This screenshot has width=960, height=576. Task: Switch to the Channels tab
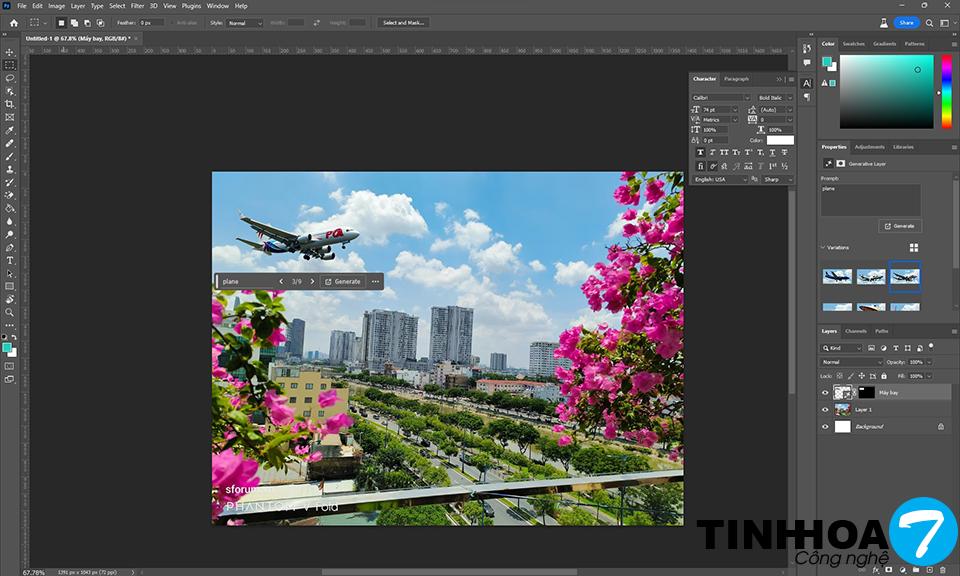pos(856,331)
